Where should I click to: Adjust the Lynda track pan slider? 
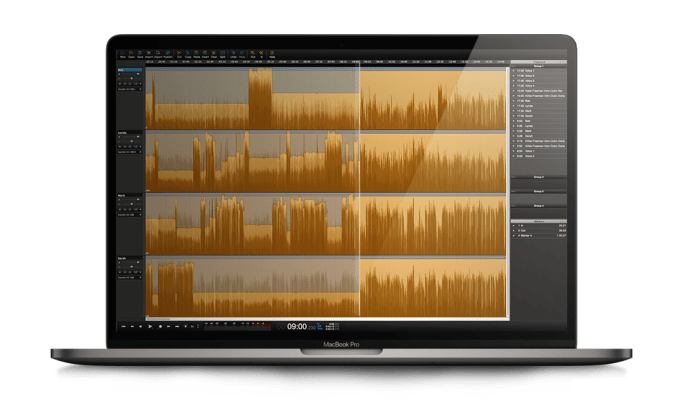[130, 141]
